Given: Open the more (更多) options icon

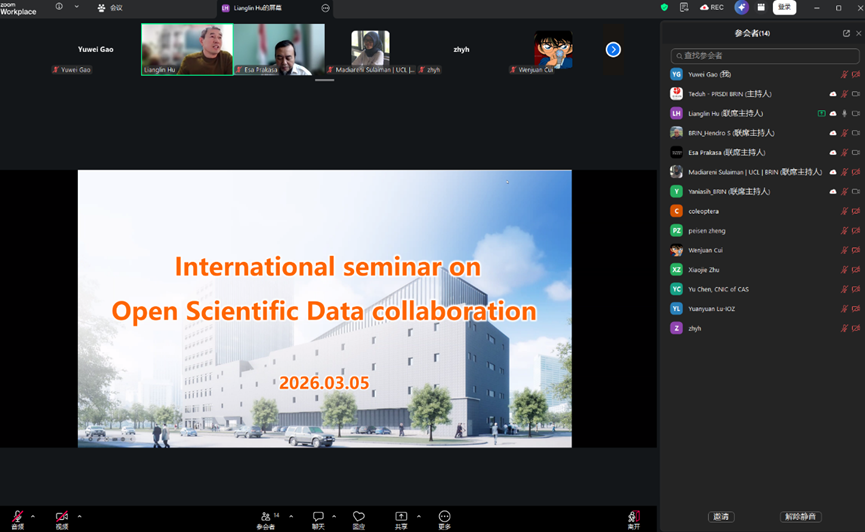Looking at the screenshot, I should tap(444, 517).
